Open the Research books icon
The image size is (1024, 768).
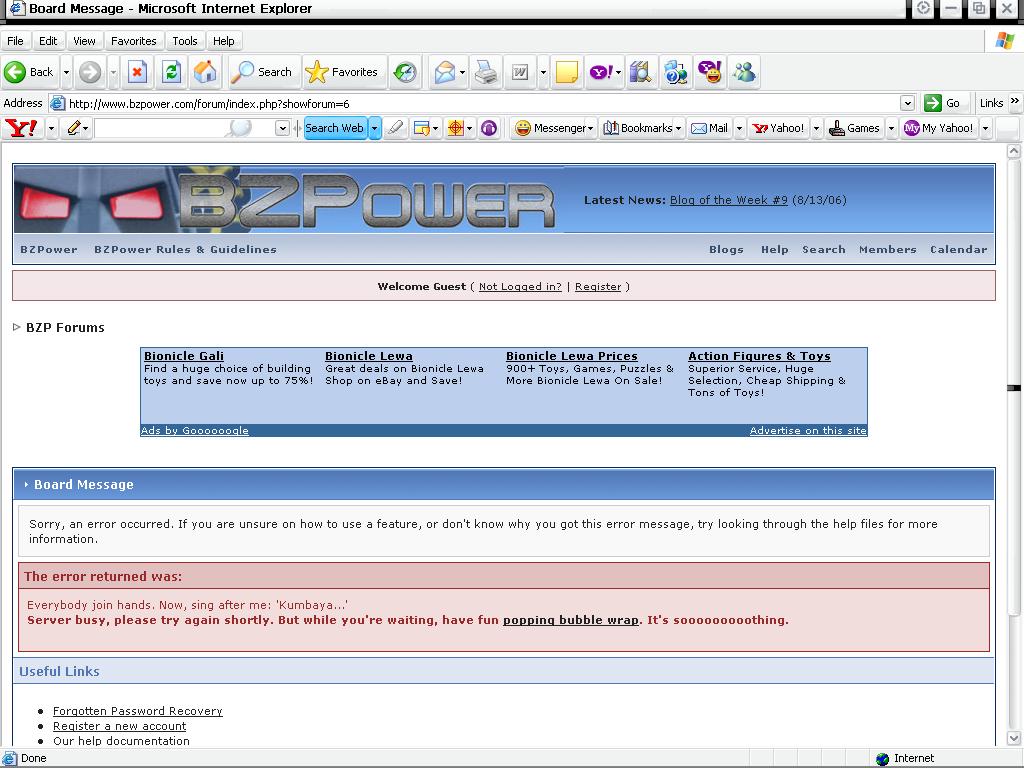coord(641,72)
